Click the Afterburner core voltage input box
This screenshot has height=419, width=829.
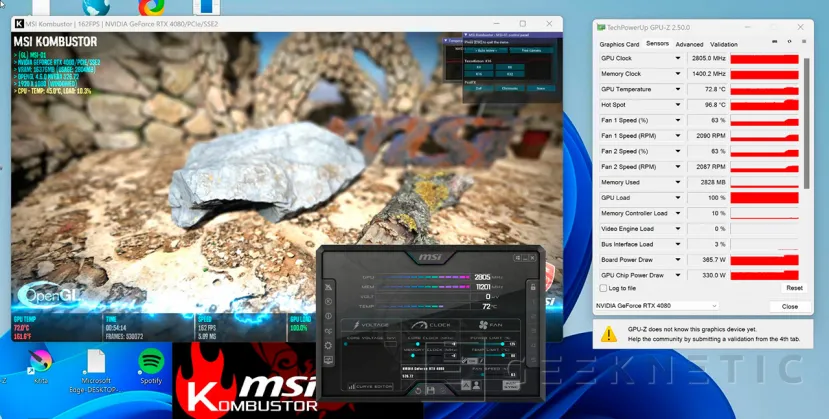(x=391, y=344)
